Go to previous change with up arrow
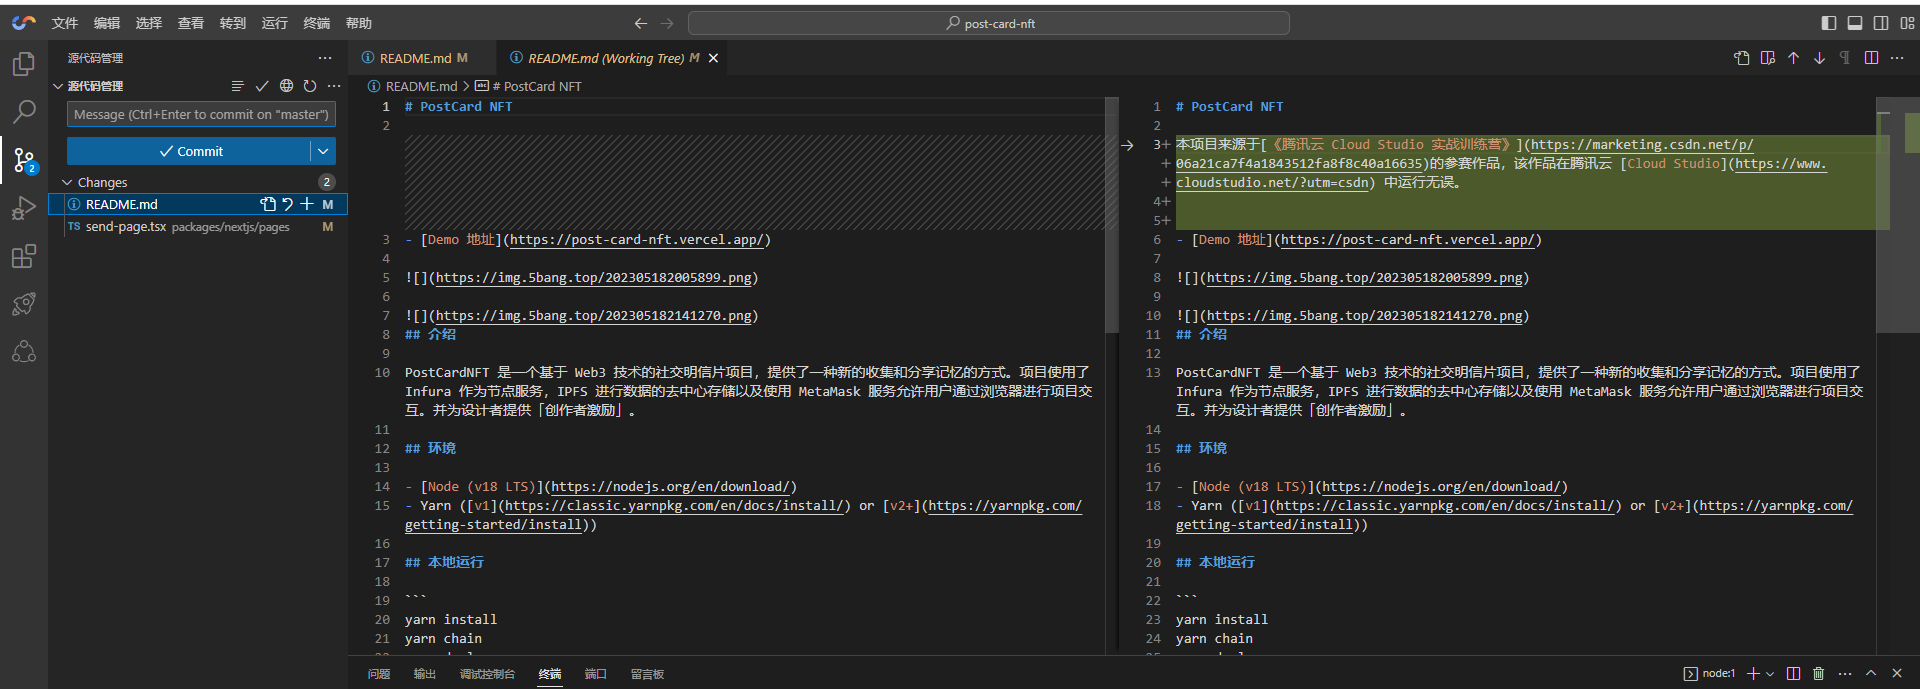The image size is (1920, 689). pos(1794,58)
